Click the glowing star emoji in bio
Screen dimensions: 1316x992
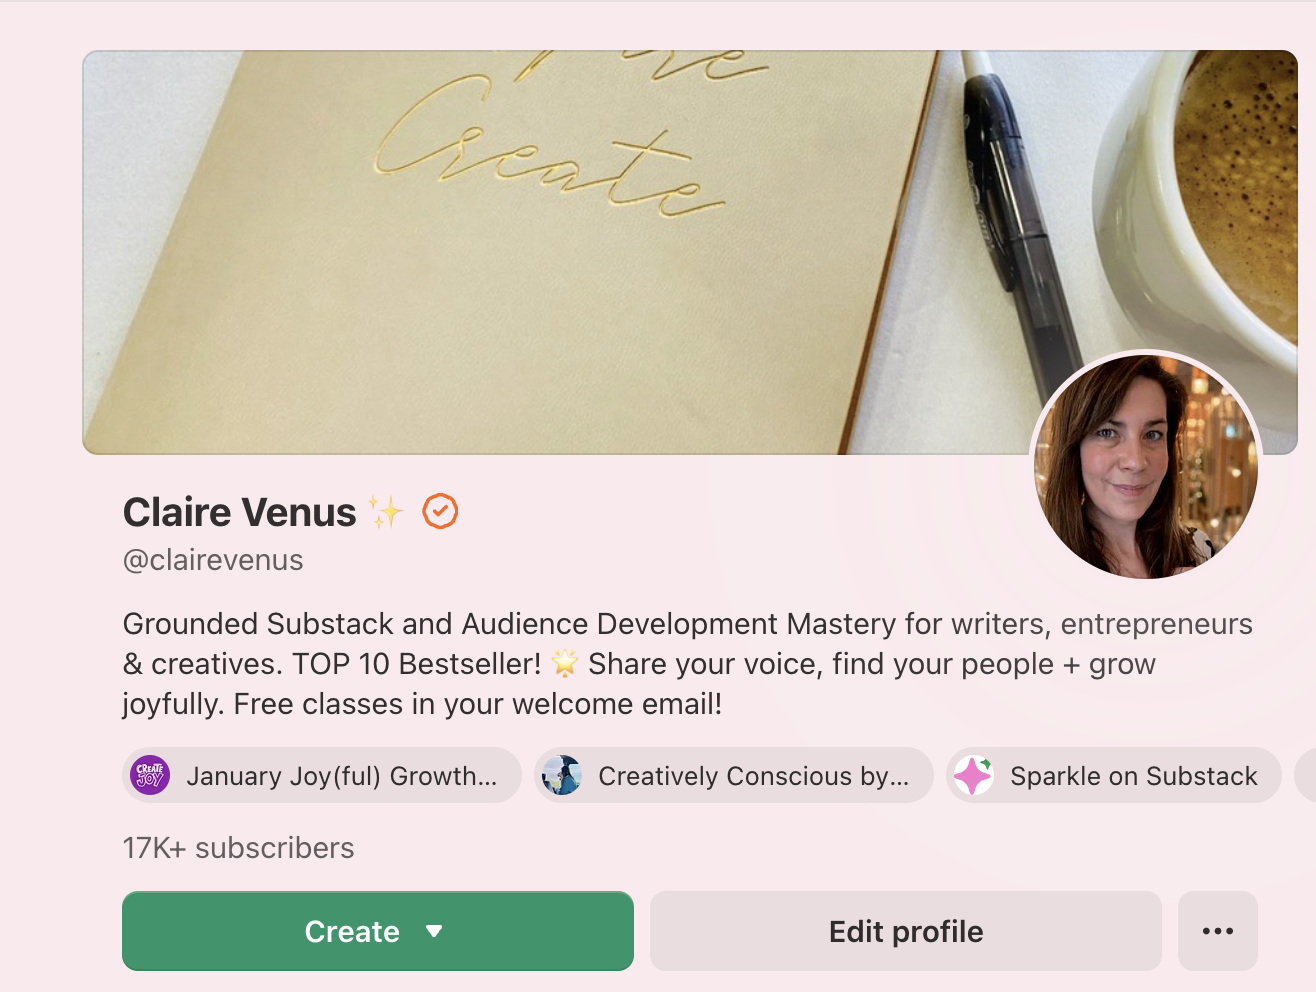tap(565, 663)
